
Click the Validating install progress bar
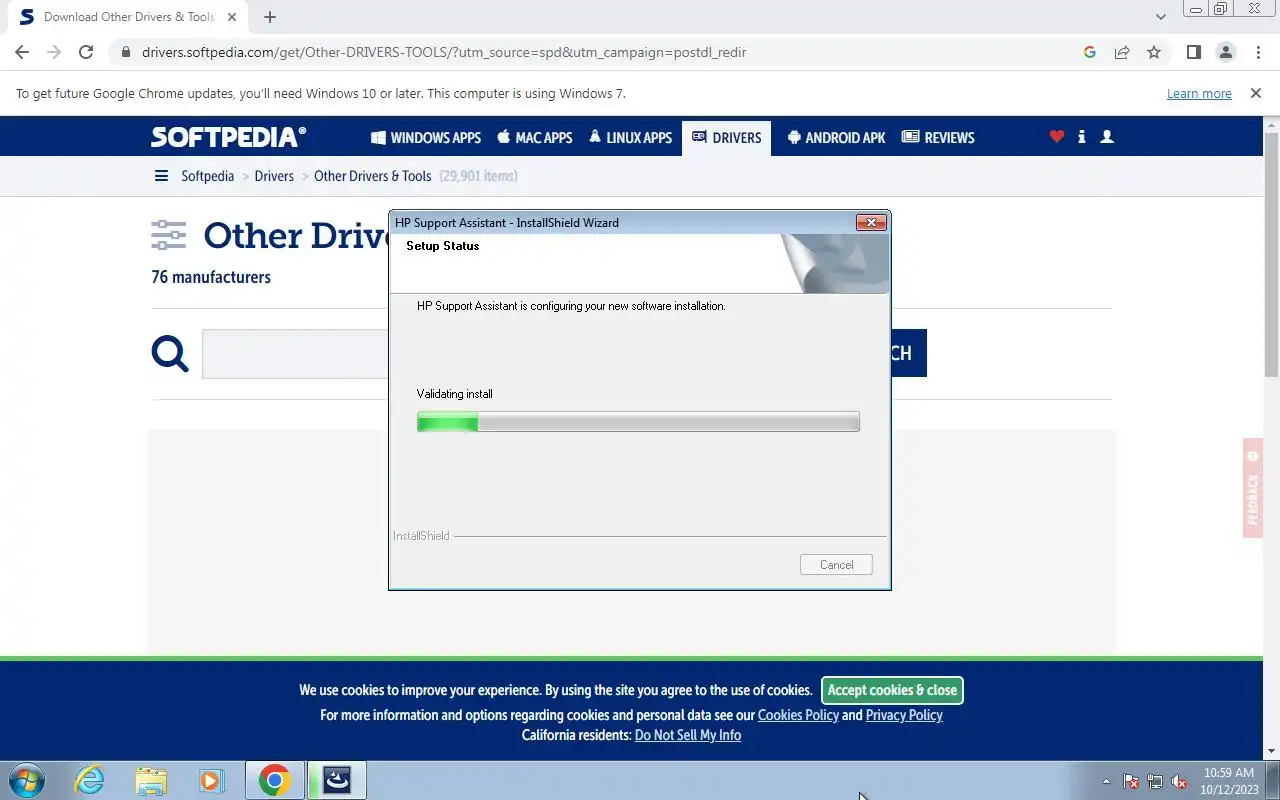coord(638,423)
